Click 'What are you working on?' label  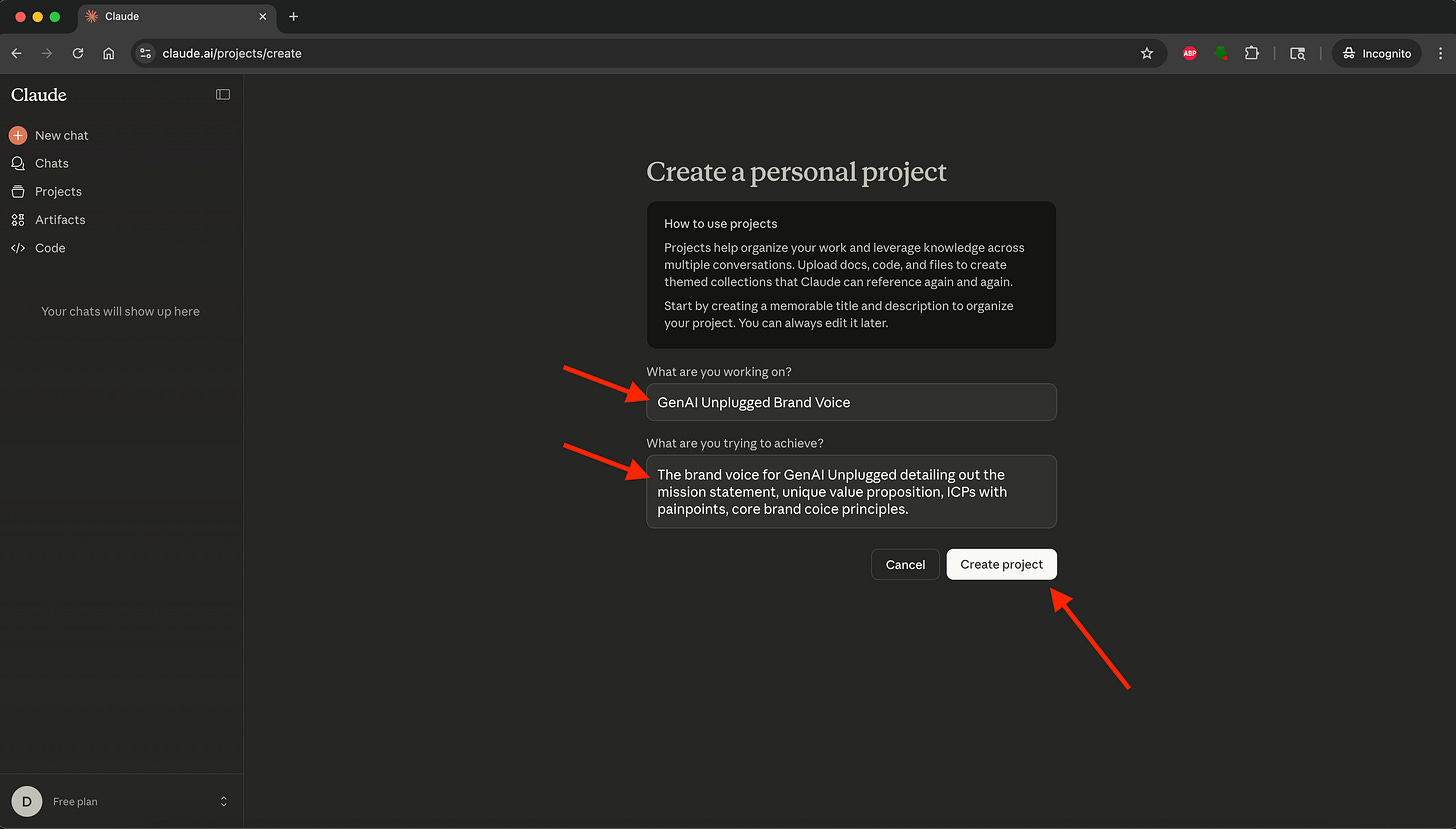tap(719, 372)
